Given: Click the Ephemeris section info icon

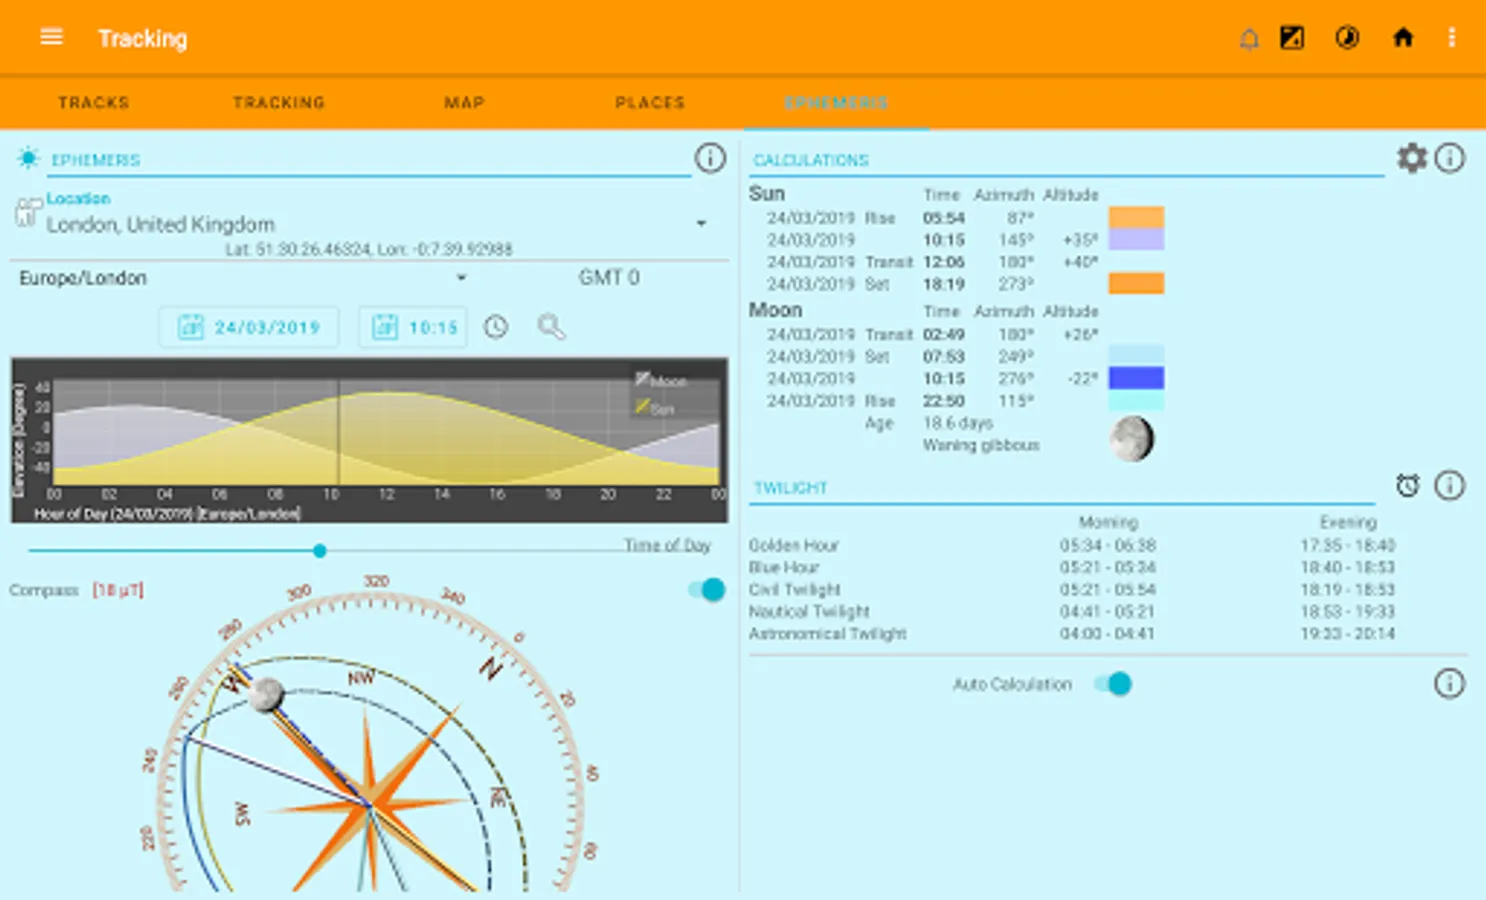Looking at the screenshot, I should 710,158.
